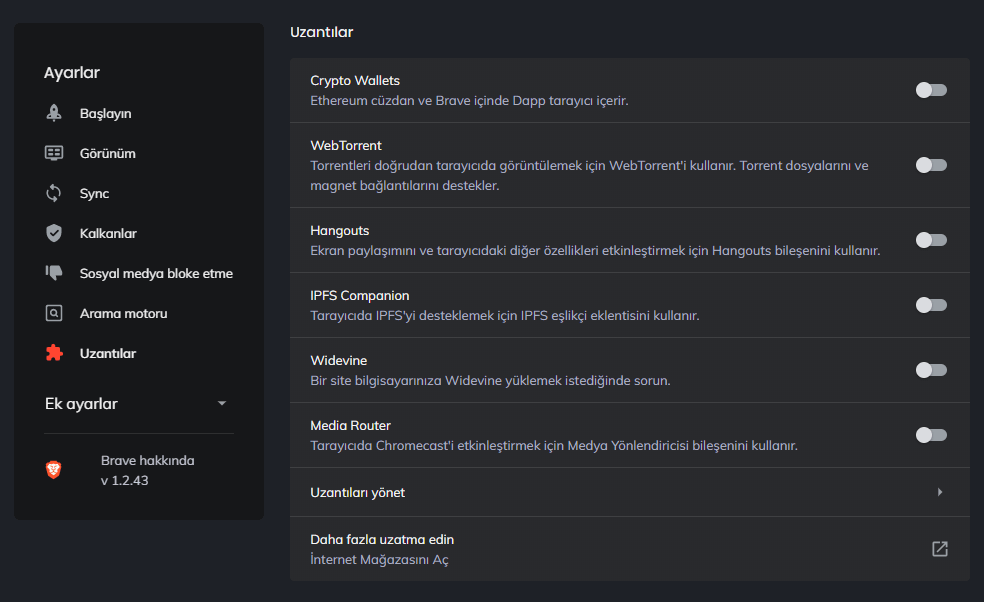Turn on the Hangouts switch

(x=930, y=240)
